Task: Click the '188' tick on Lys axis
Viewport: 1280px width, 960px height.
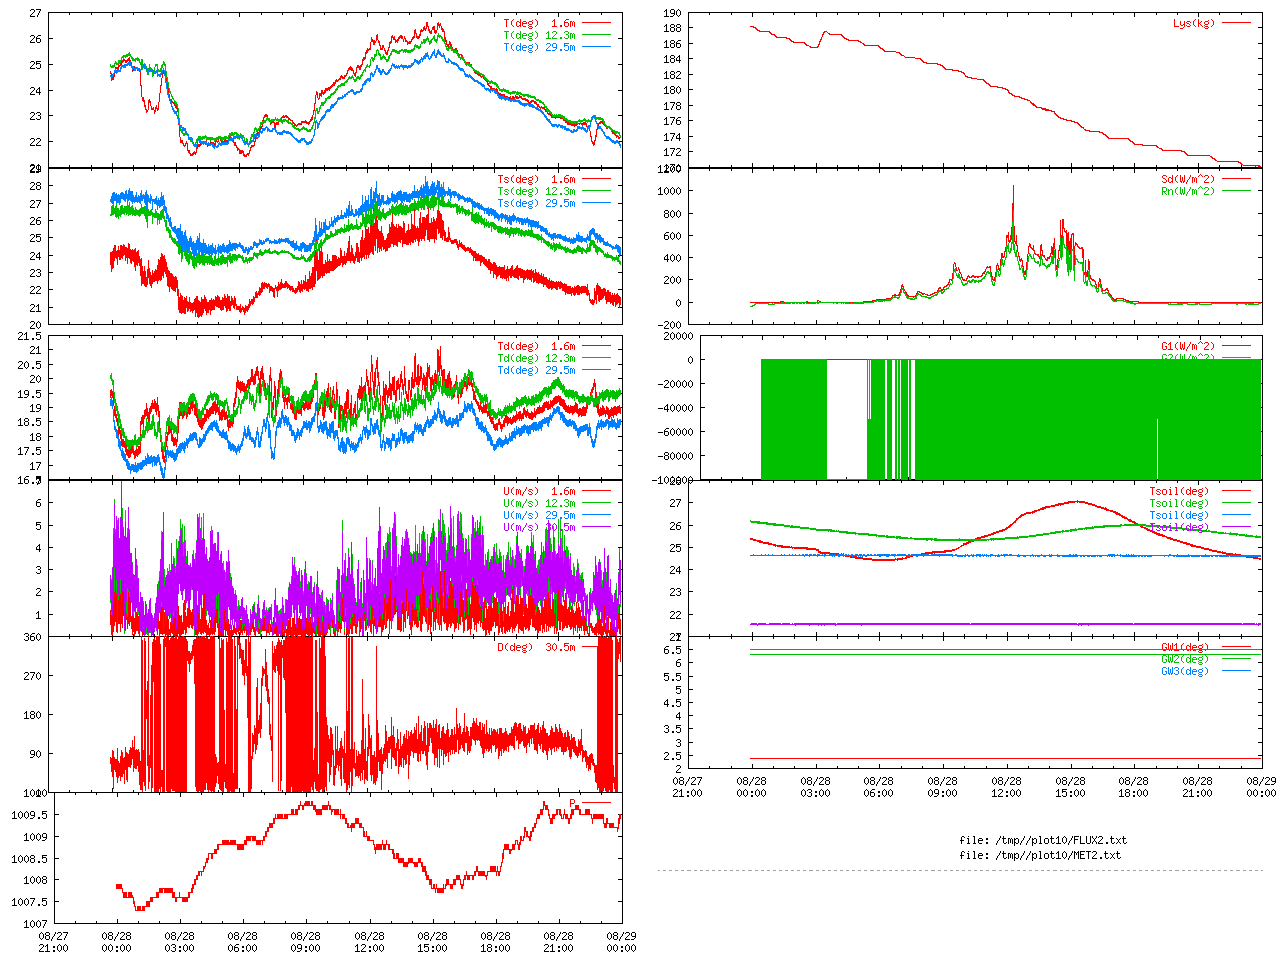Action: [x=672, y=29]
